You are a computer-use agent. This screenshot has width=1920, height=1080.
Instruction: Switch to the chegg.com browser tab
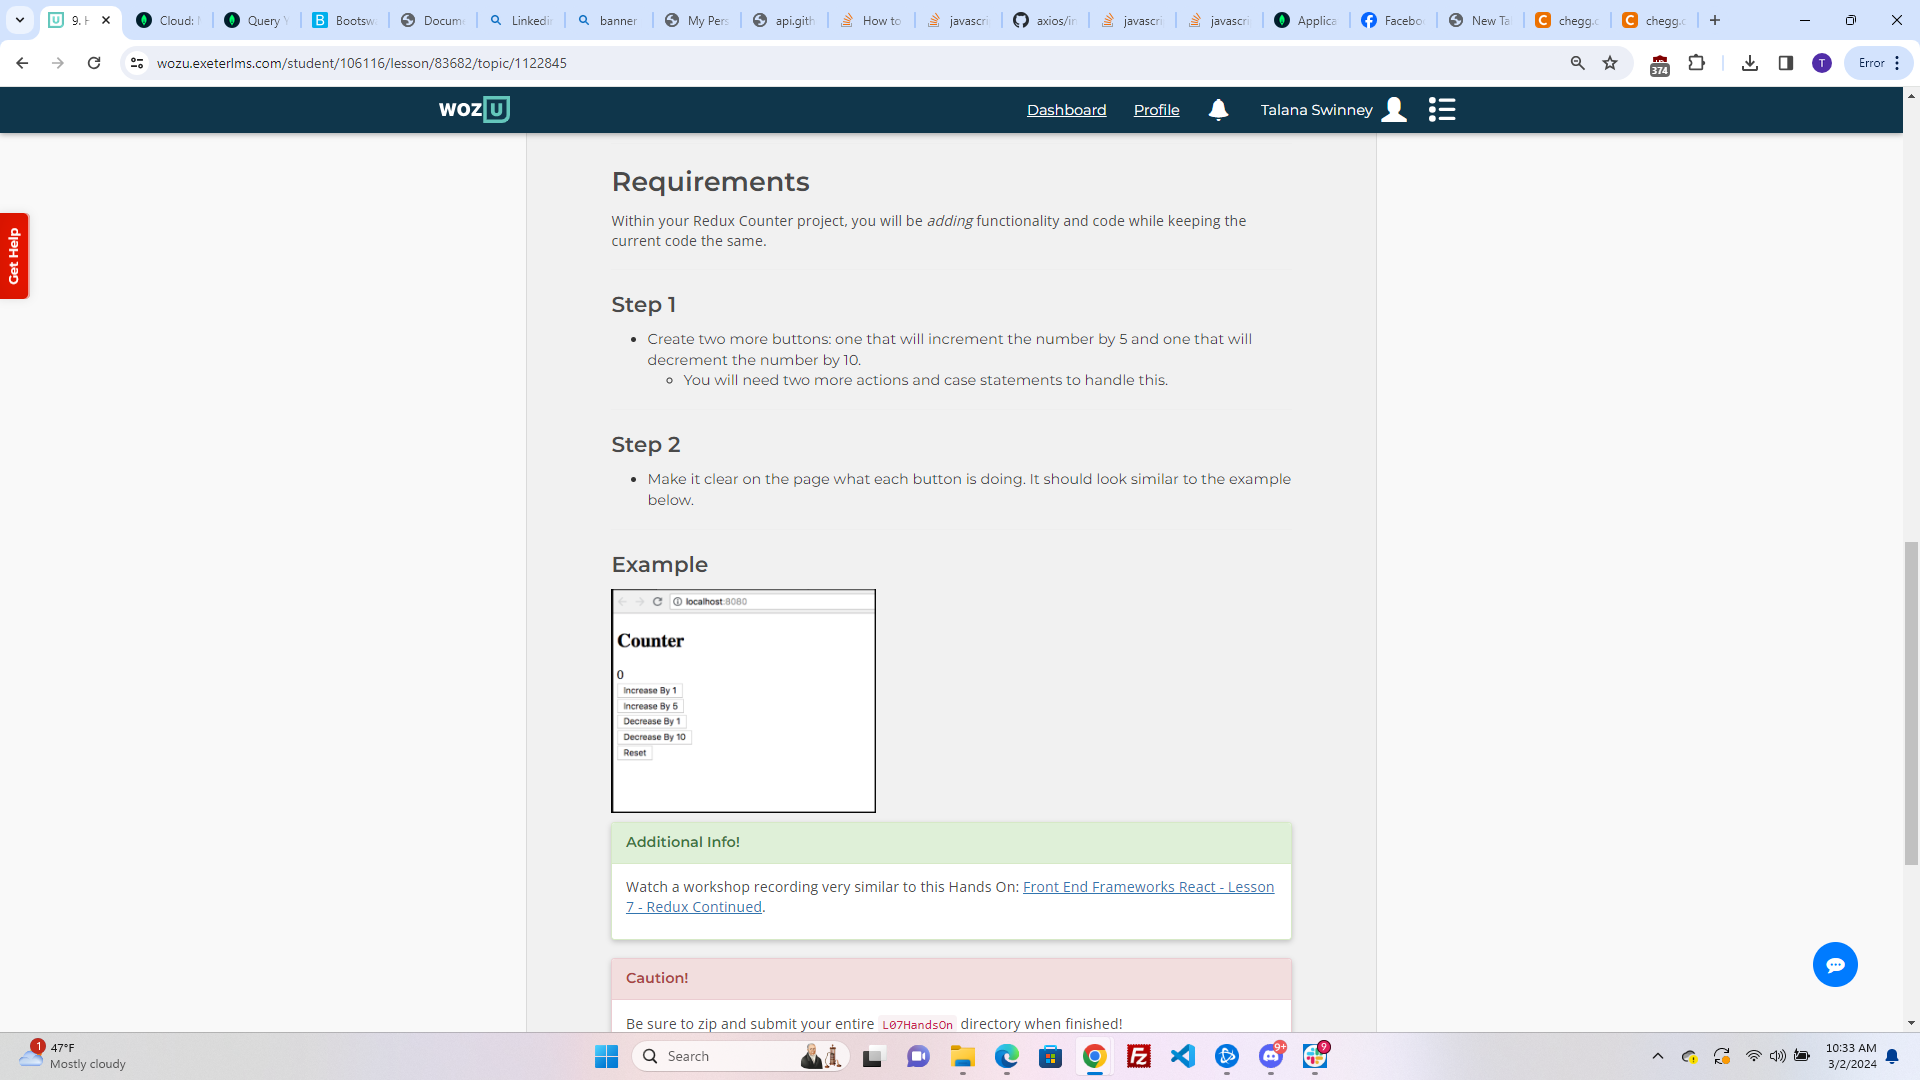[x=1566, y=20]
